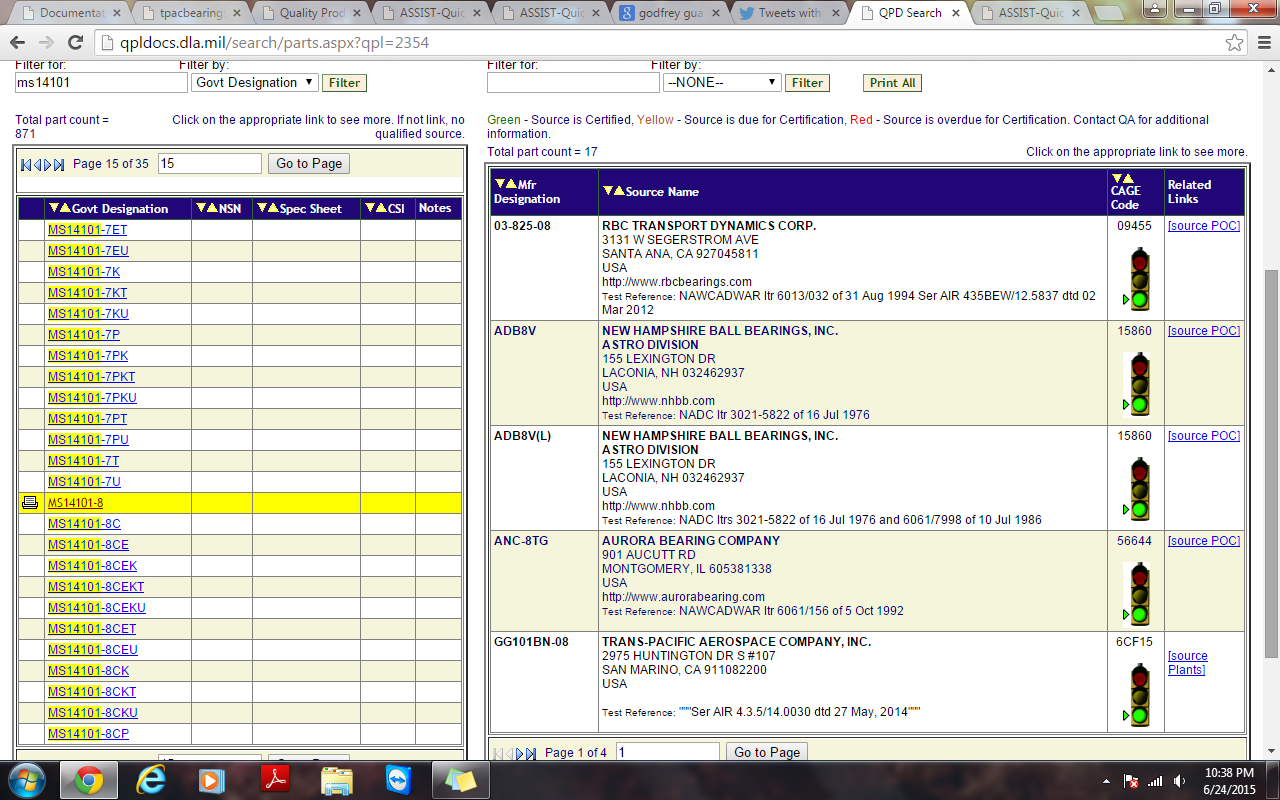The width and height of the screenshot is (1280, 800).
Task: Click the traffic light for GG101BN-08
Action: click(x=1136, y=695)
